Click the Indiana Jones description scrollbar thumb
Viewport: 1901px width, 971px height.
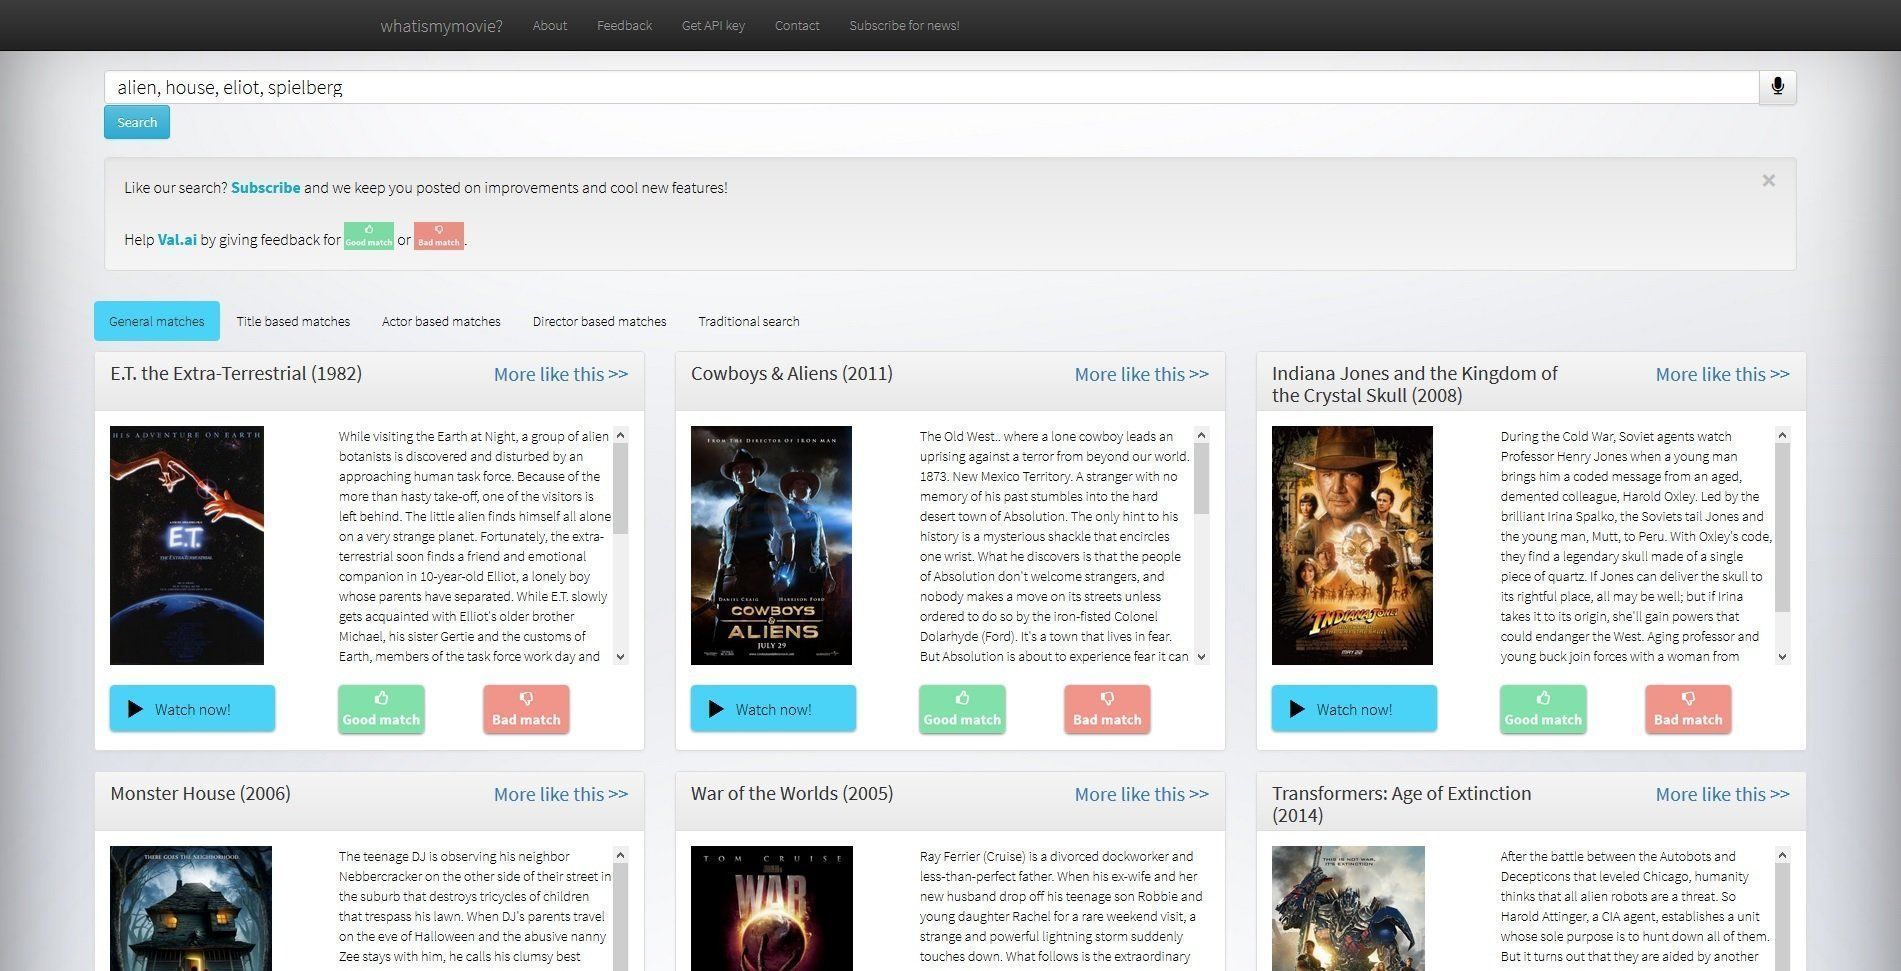click(1783, 528)
